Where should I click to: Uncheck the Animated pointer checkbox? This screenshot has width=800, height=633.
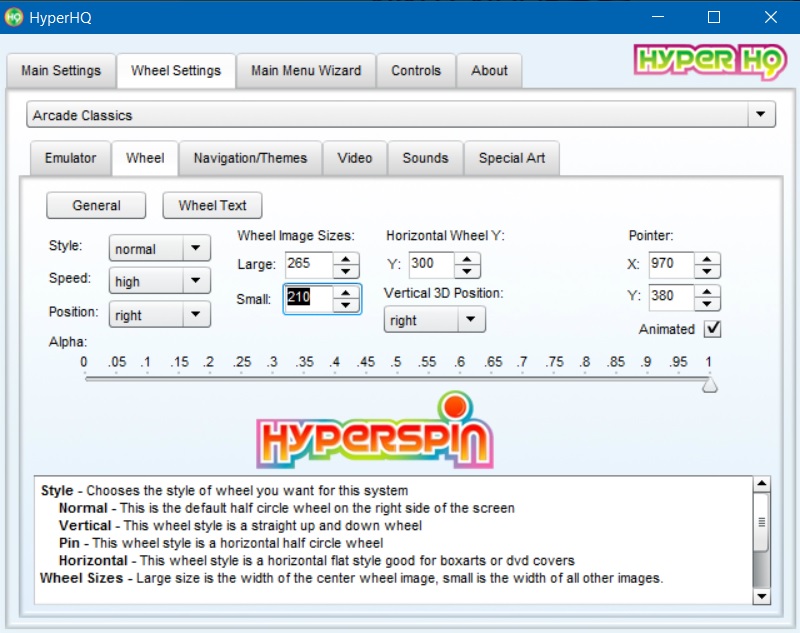point(712,329)
